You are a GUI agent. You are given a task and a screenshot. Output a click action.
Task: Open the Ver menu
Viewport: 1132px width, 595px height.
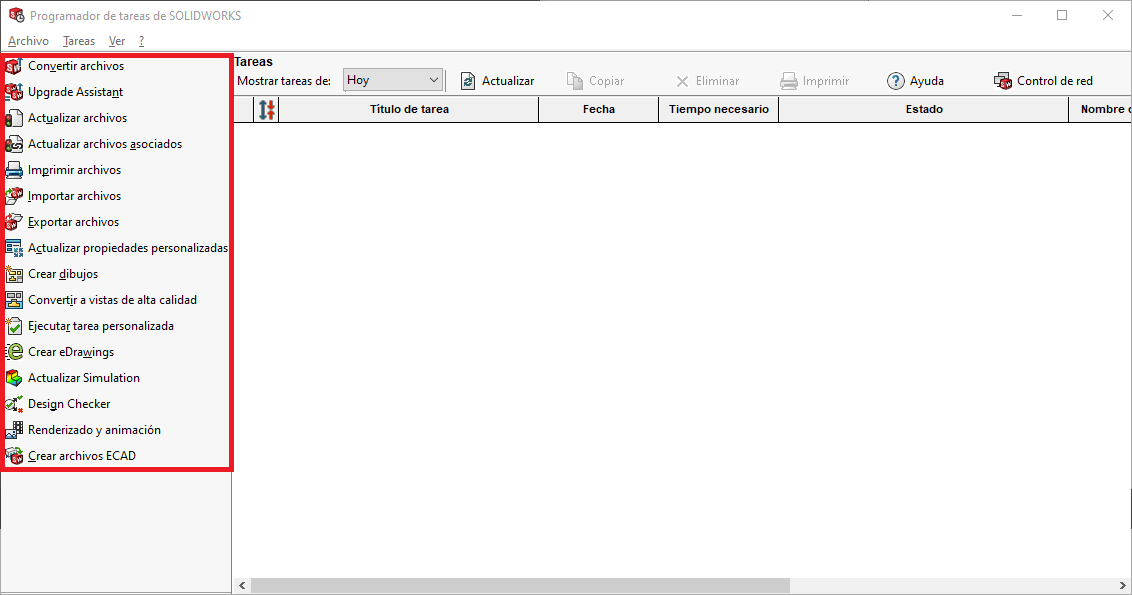(x=117, y=41)
